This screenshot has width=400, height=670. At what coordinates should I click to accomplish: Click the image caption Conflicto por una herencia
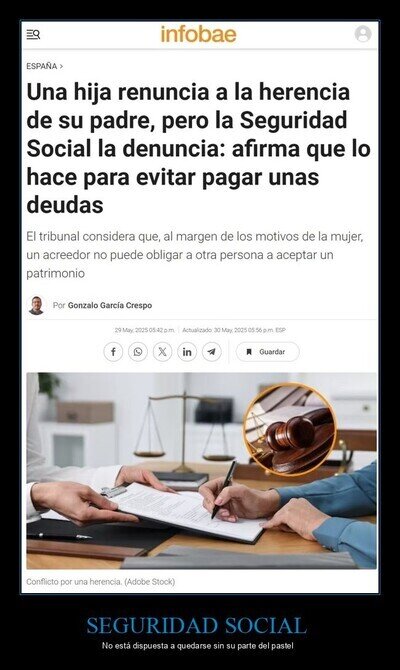[100, 582]
